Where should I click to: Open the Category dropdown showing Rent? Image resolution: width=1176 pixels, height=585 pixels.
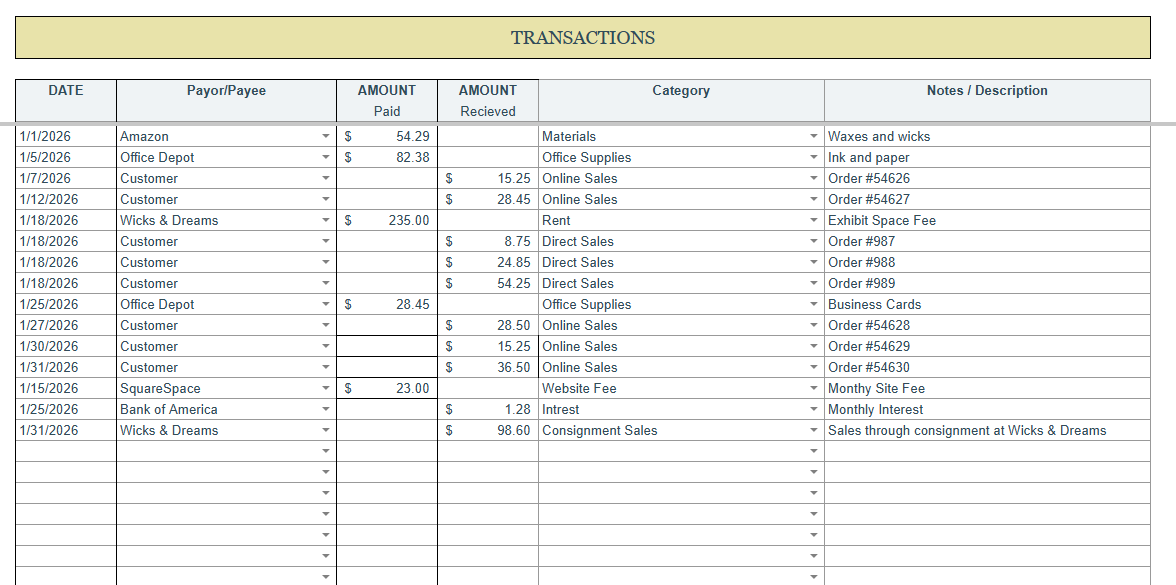tap(813, 220)
